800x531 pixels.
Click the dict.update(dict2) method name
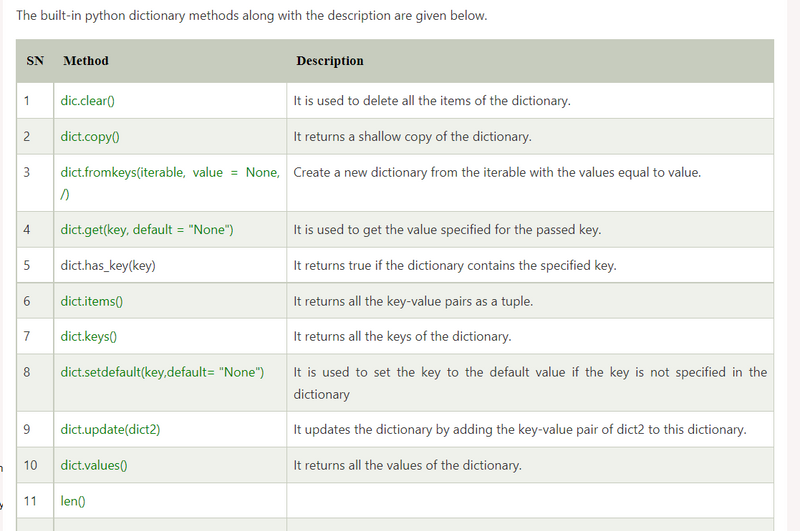coord(110,429)
